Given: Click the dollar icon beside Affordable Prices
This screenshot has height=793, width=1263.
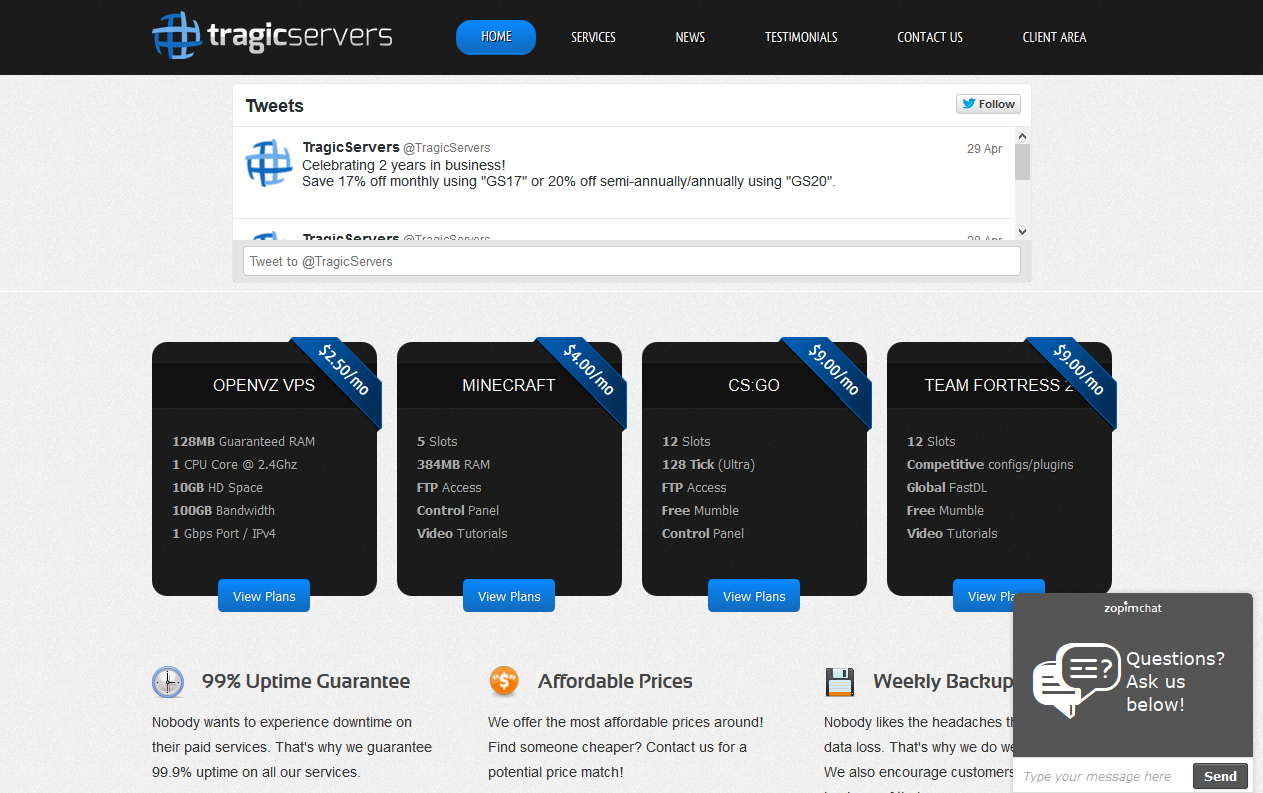Looking at the screenshot, I should coord(504,681).
